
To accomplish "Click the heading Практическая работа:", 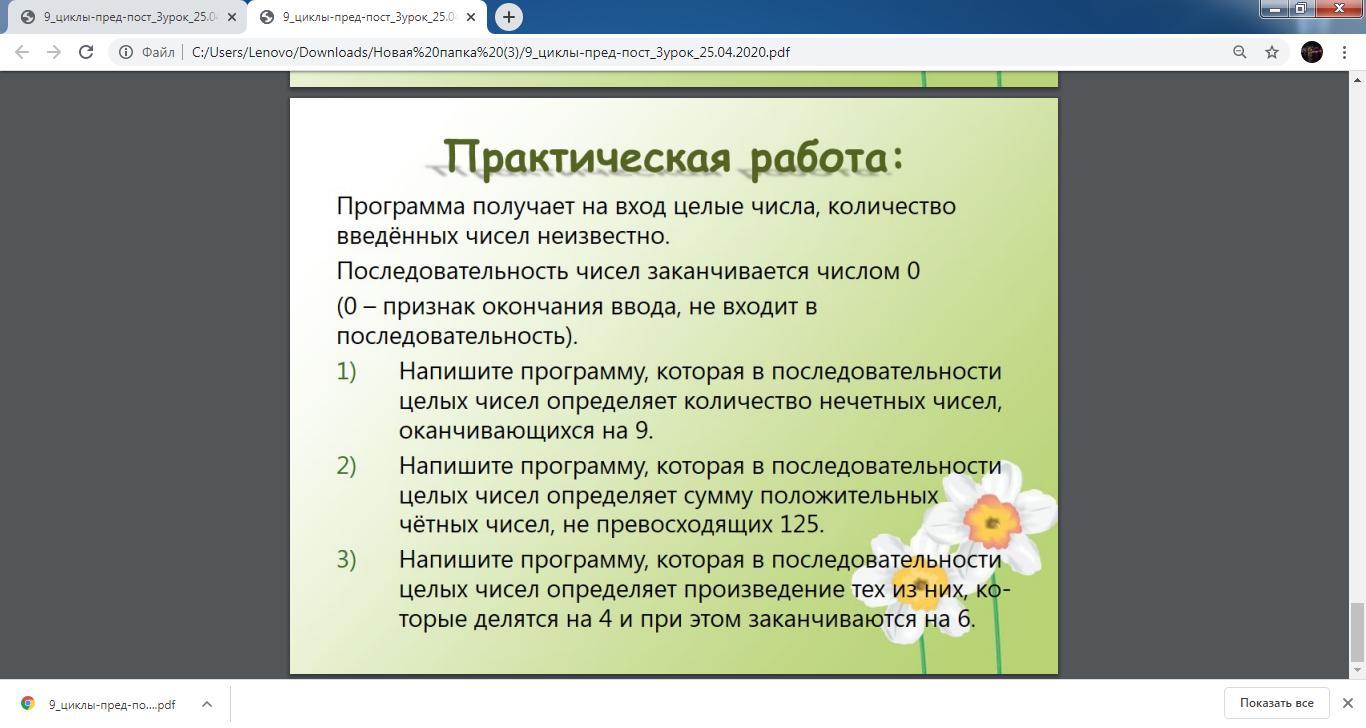I will click(673, 158).
